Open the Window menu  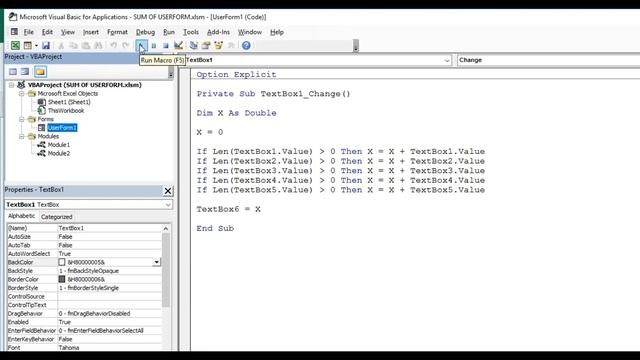pyautogui.click(x=250, y=32)
